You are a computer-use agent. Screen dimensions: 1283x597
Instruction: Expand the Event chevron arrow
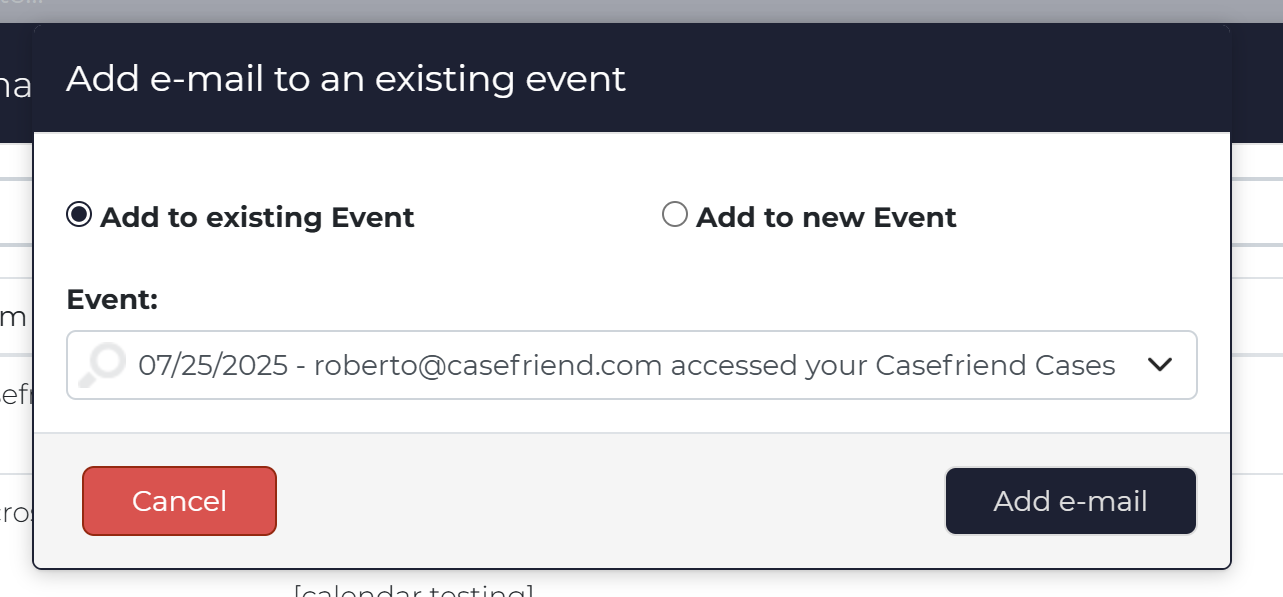tap(1159, 365)
